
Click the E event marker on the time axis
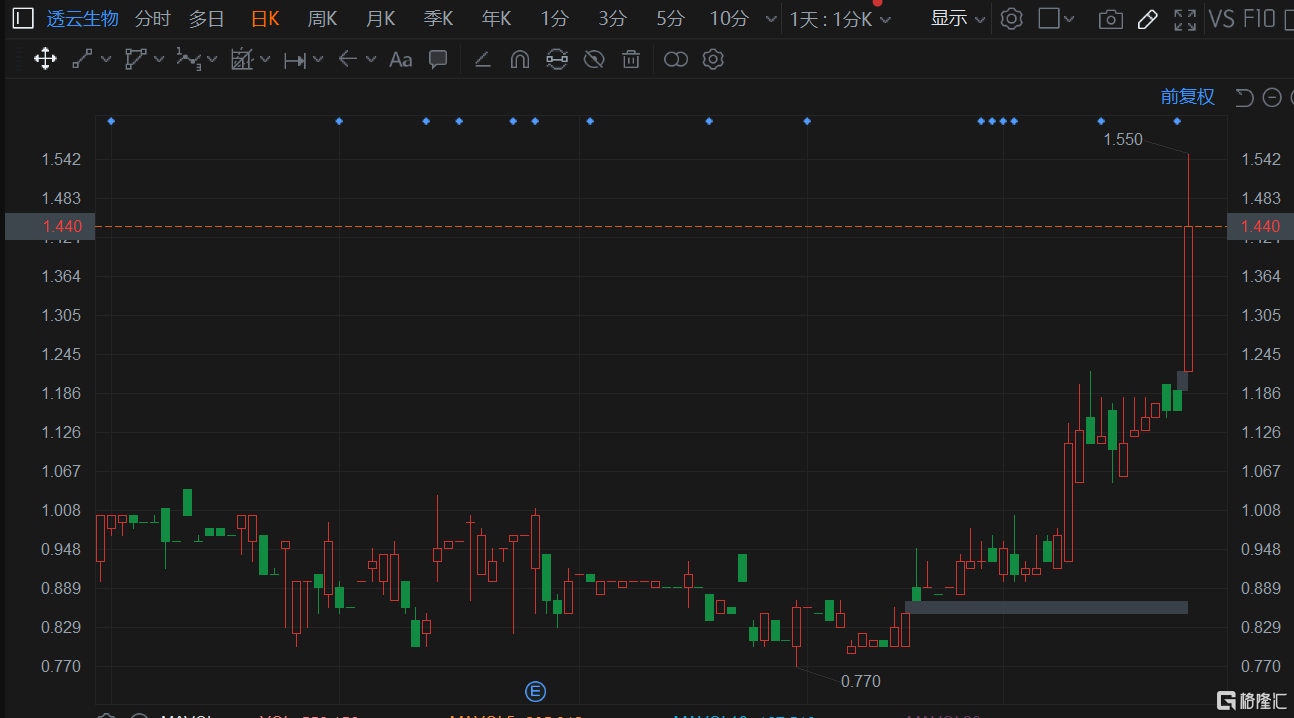[x=536, y=691]
